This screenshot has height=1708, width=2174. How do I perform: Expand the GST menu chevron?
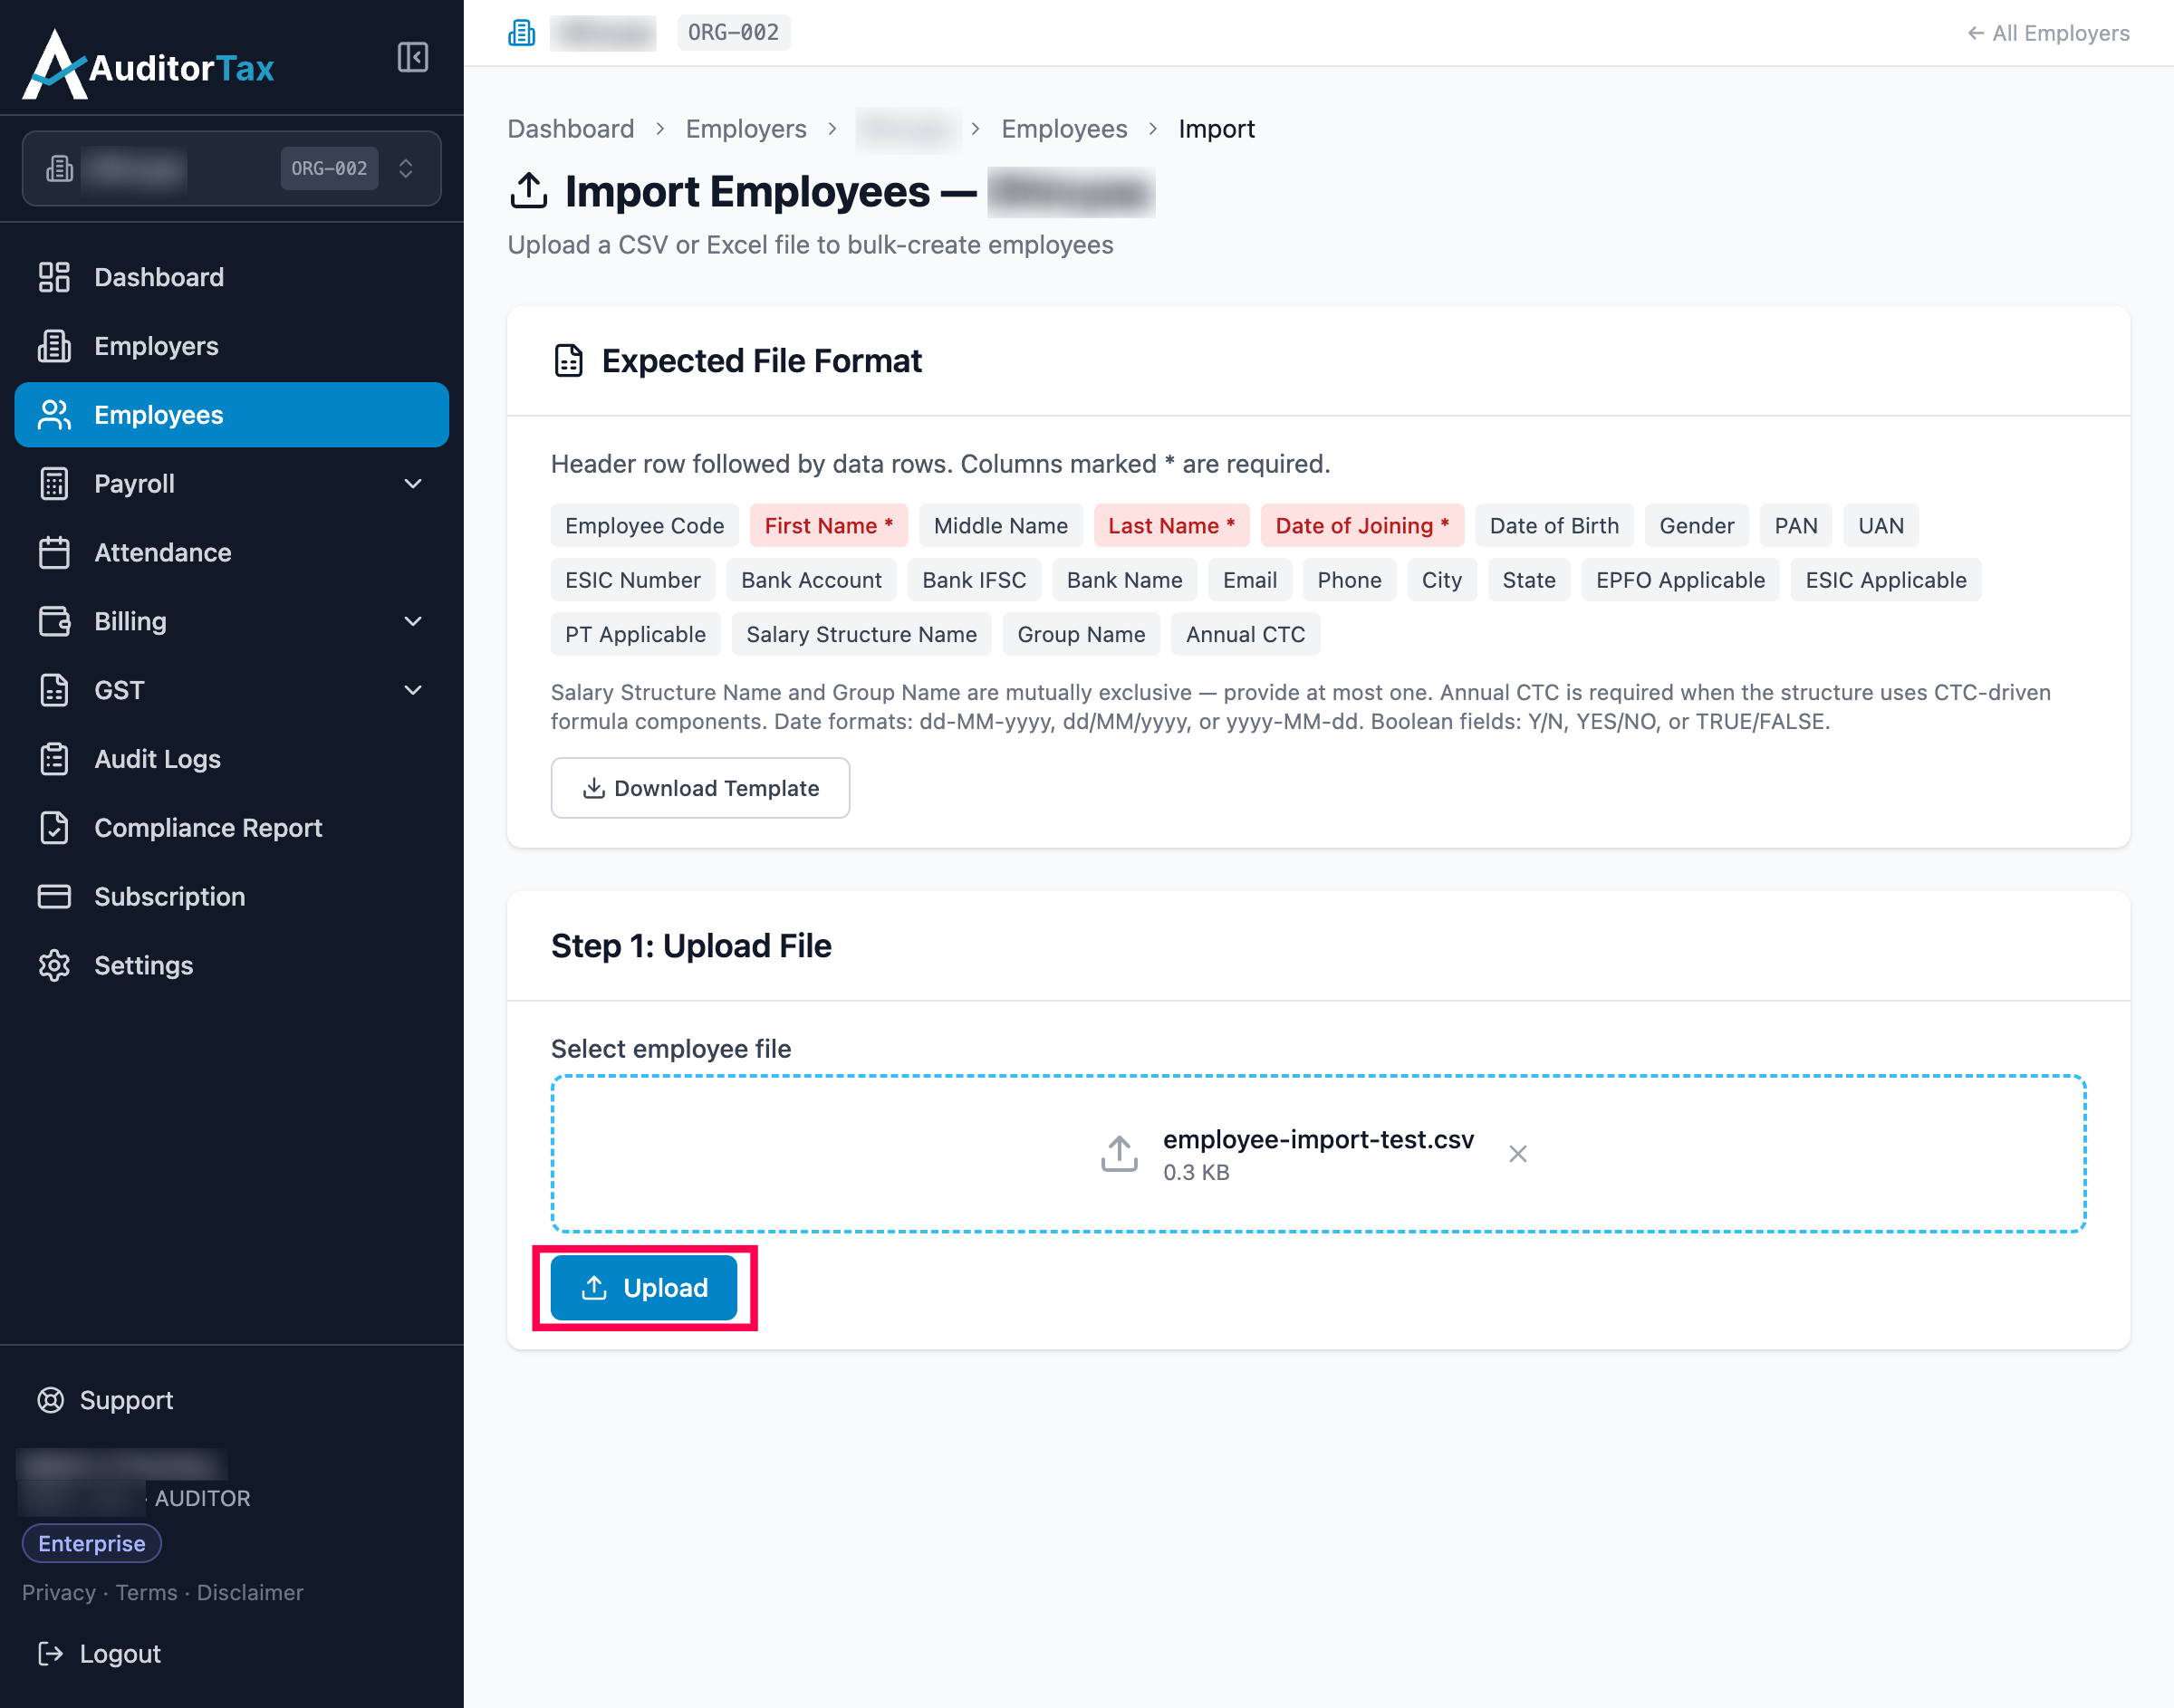(413, 690)
